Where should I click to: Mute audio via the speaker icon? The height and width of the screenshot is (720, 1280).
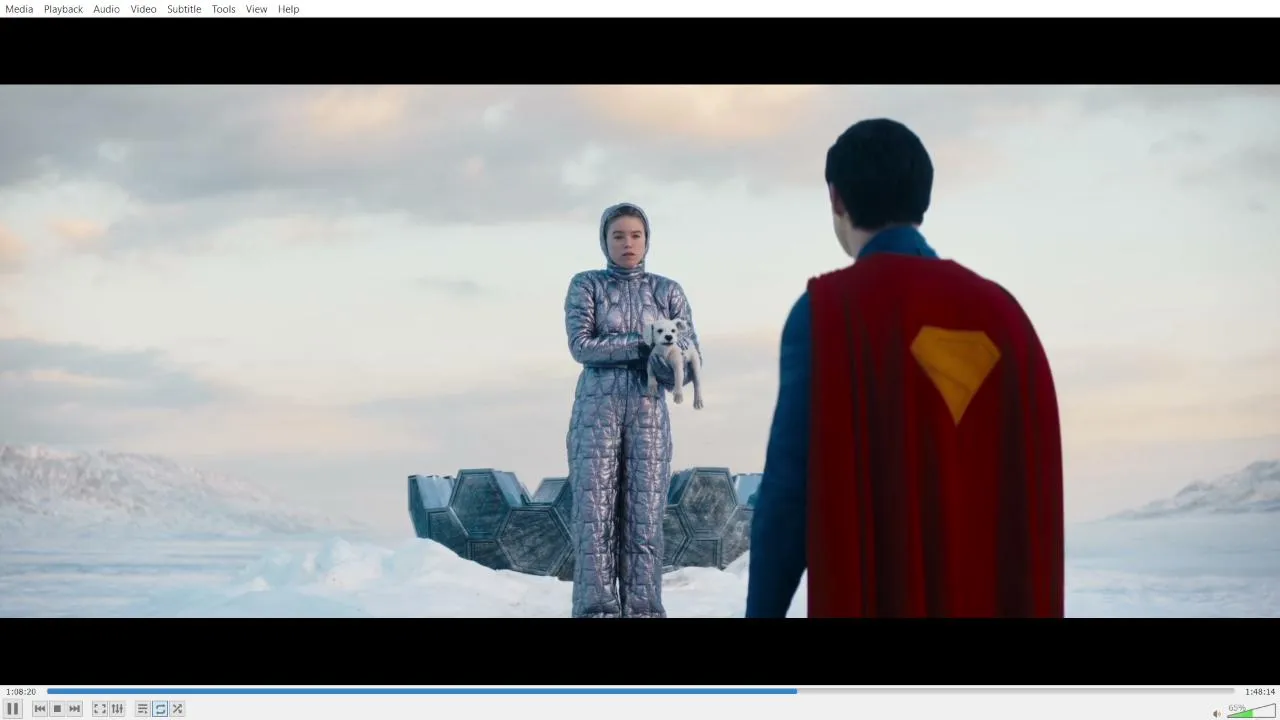pyautogui.click(x=1217, y=713)
